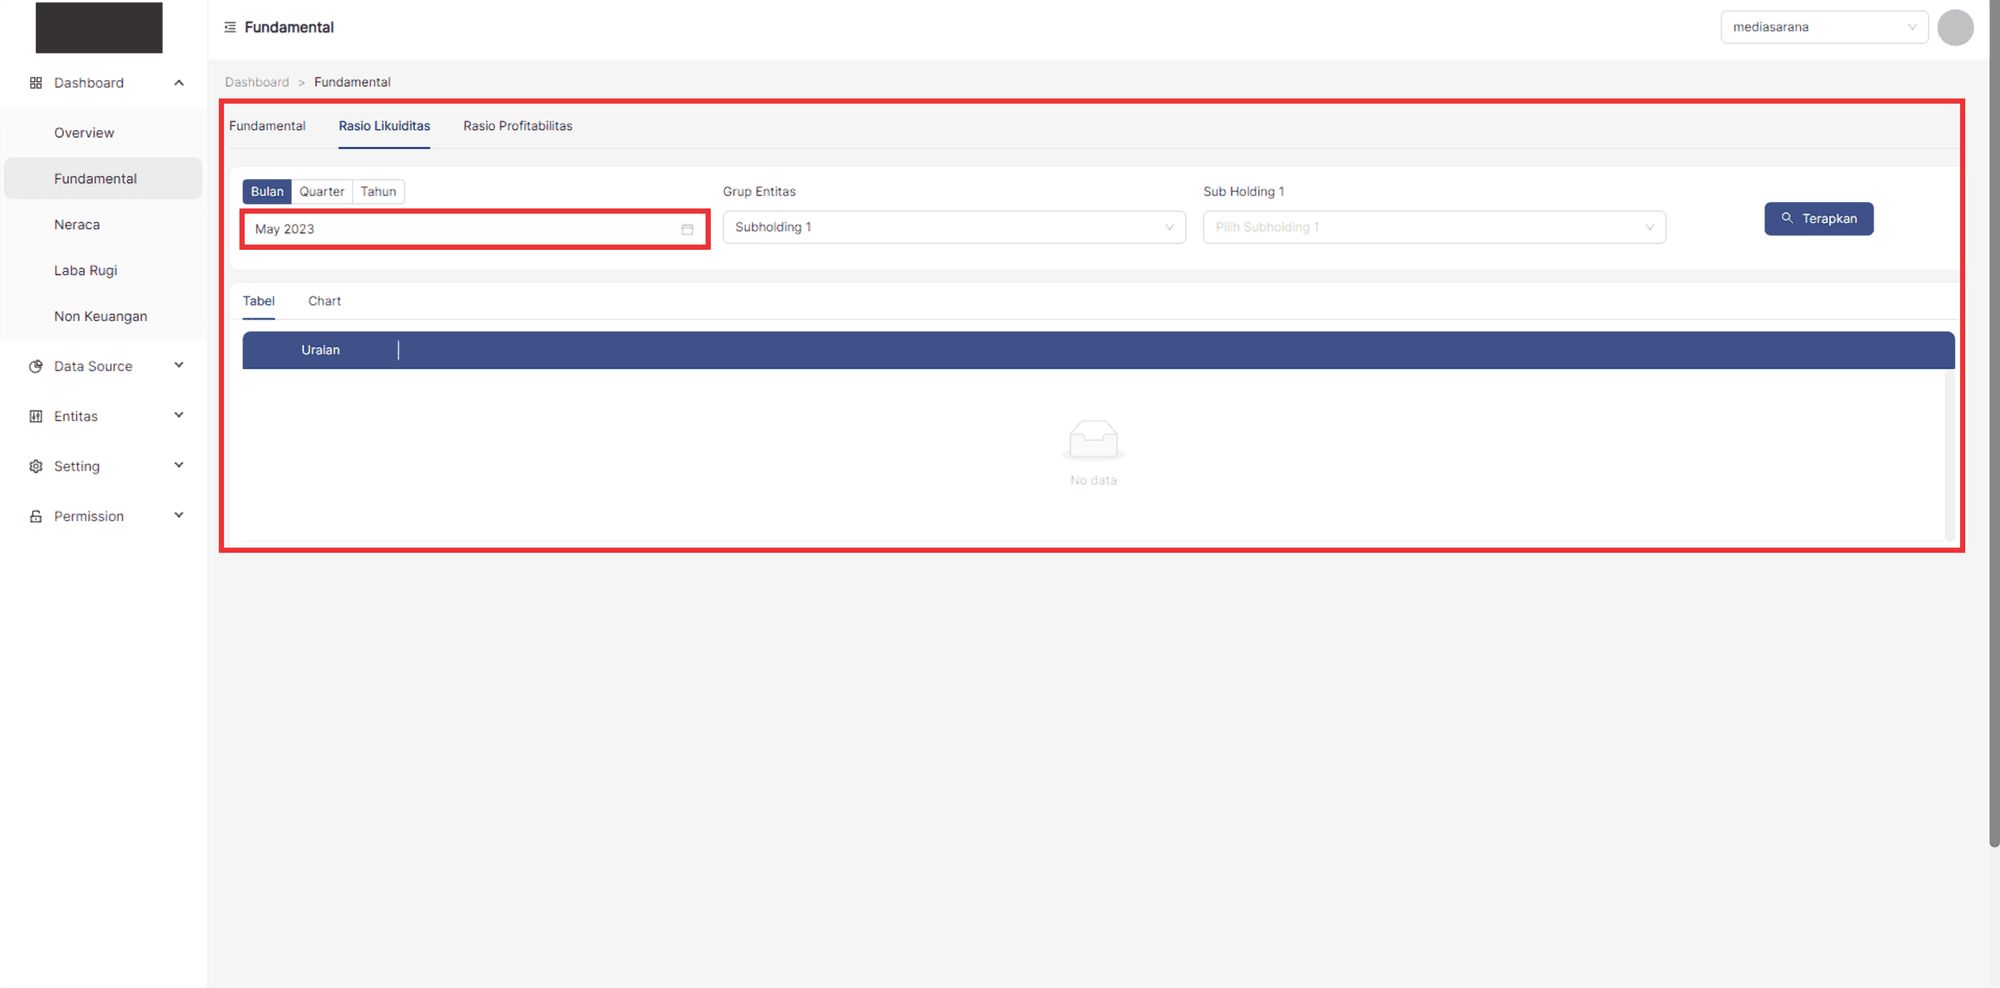Open the Pilih Subholding 1 dropdown

(x=1433, y=227)
